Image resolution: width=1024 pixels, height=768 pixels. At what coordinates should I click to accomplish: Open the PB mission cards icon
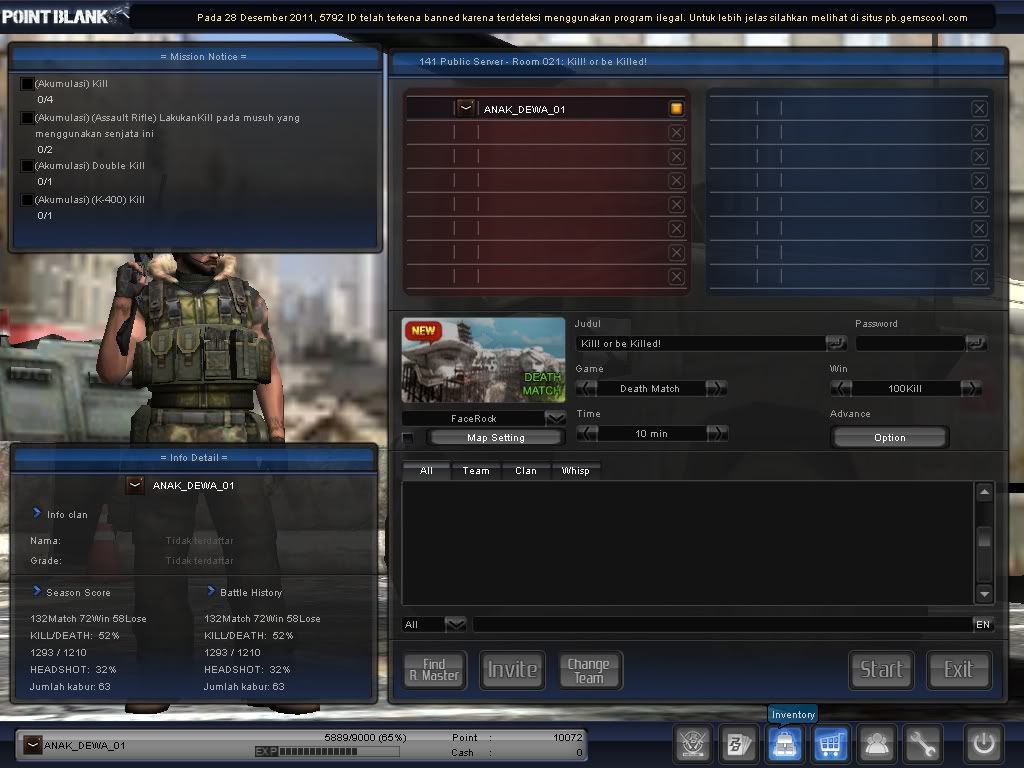(739, 743)
